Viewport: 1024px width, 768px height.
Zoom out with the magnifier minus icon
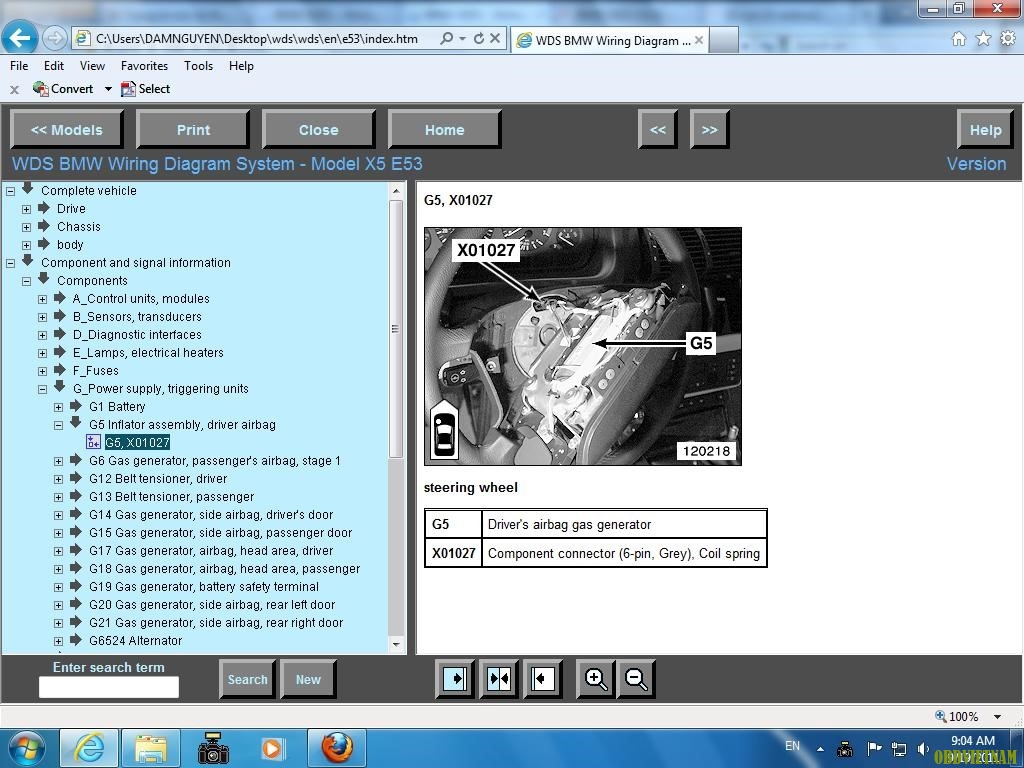pos(636,679)
